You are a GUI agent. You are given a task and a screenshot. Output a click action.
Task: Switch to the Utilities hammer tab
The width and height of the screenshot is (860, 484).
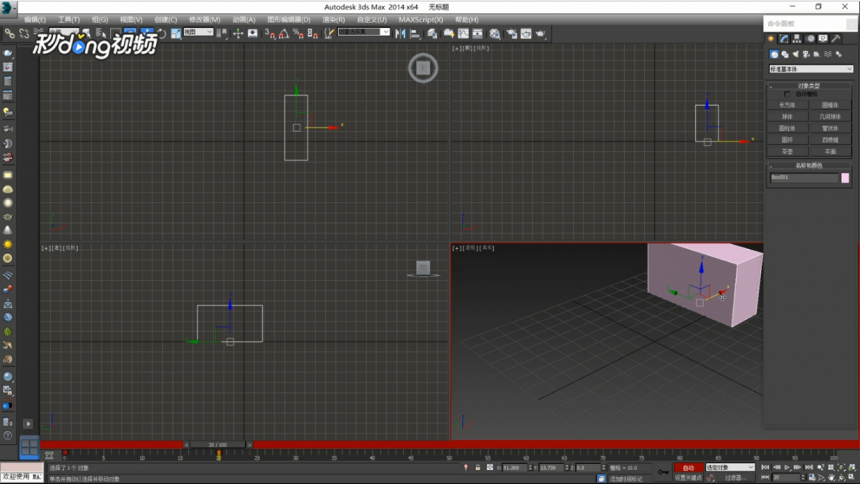click(x=836, y=39)
